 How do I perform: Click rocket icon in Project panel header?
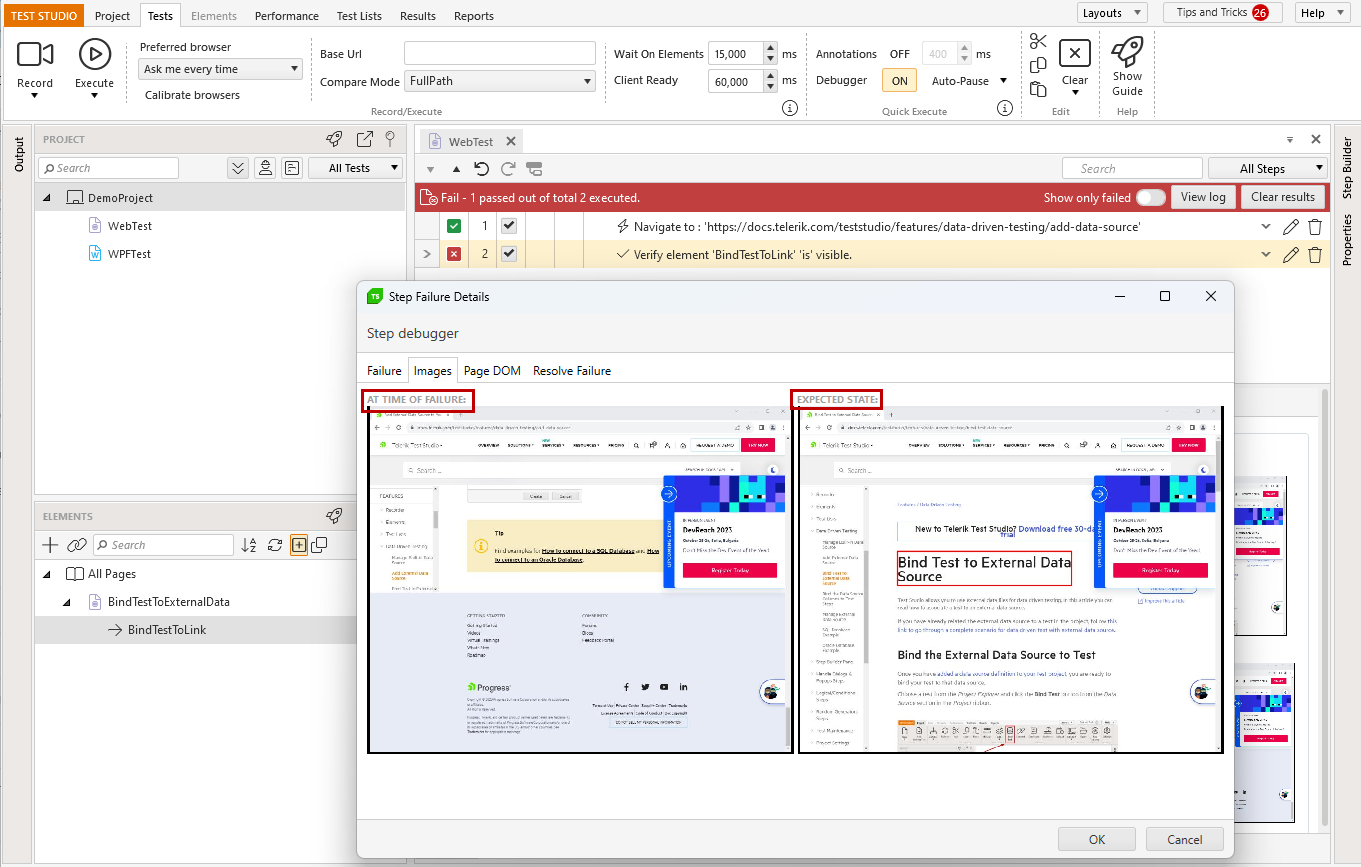[335, 139]
